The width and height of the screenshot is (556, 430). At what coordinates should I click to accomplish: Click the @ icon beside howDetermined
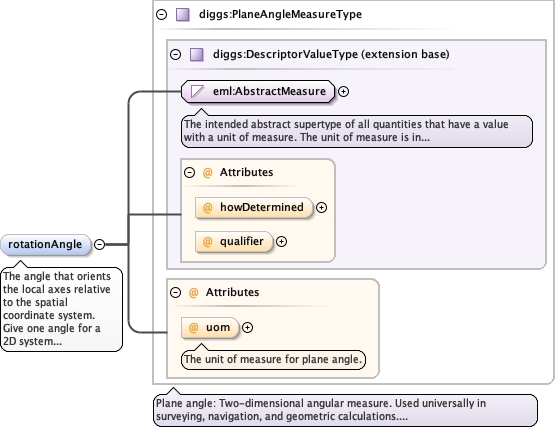(207, 207)
